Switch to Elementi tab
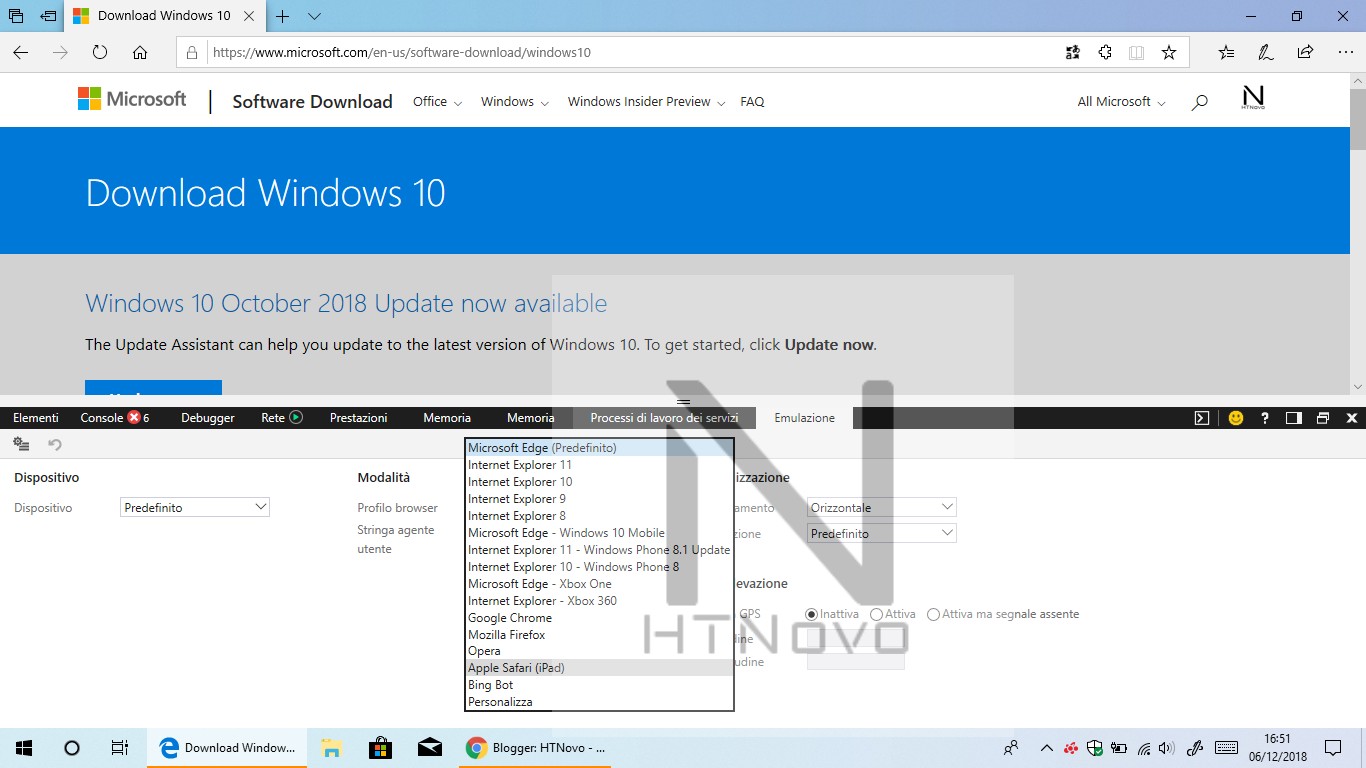 [36, 418]
